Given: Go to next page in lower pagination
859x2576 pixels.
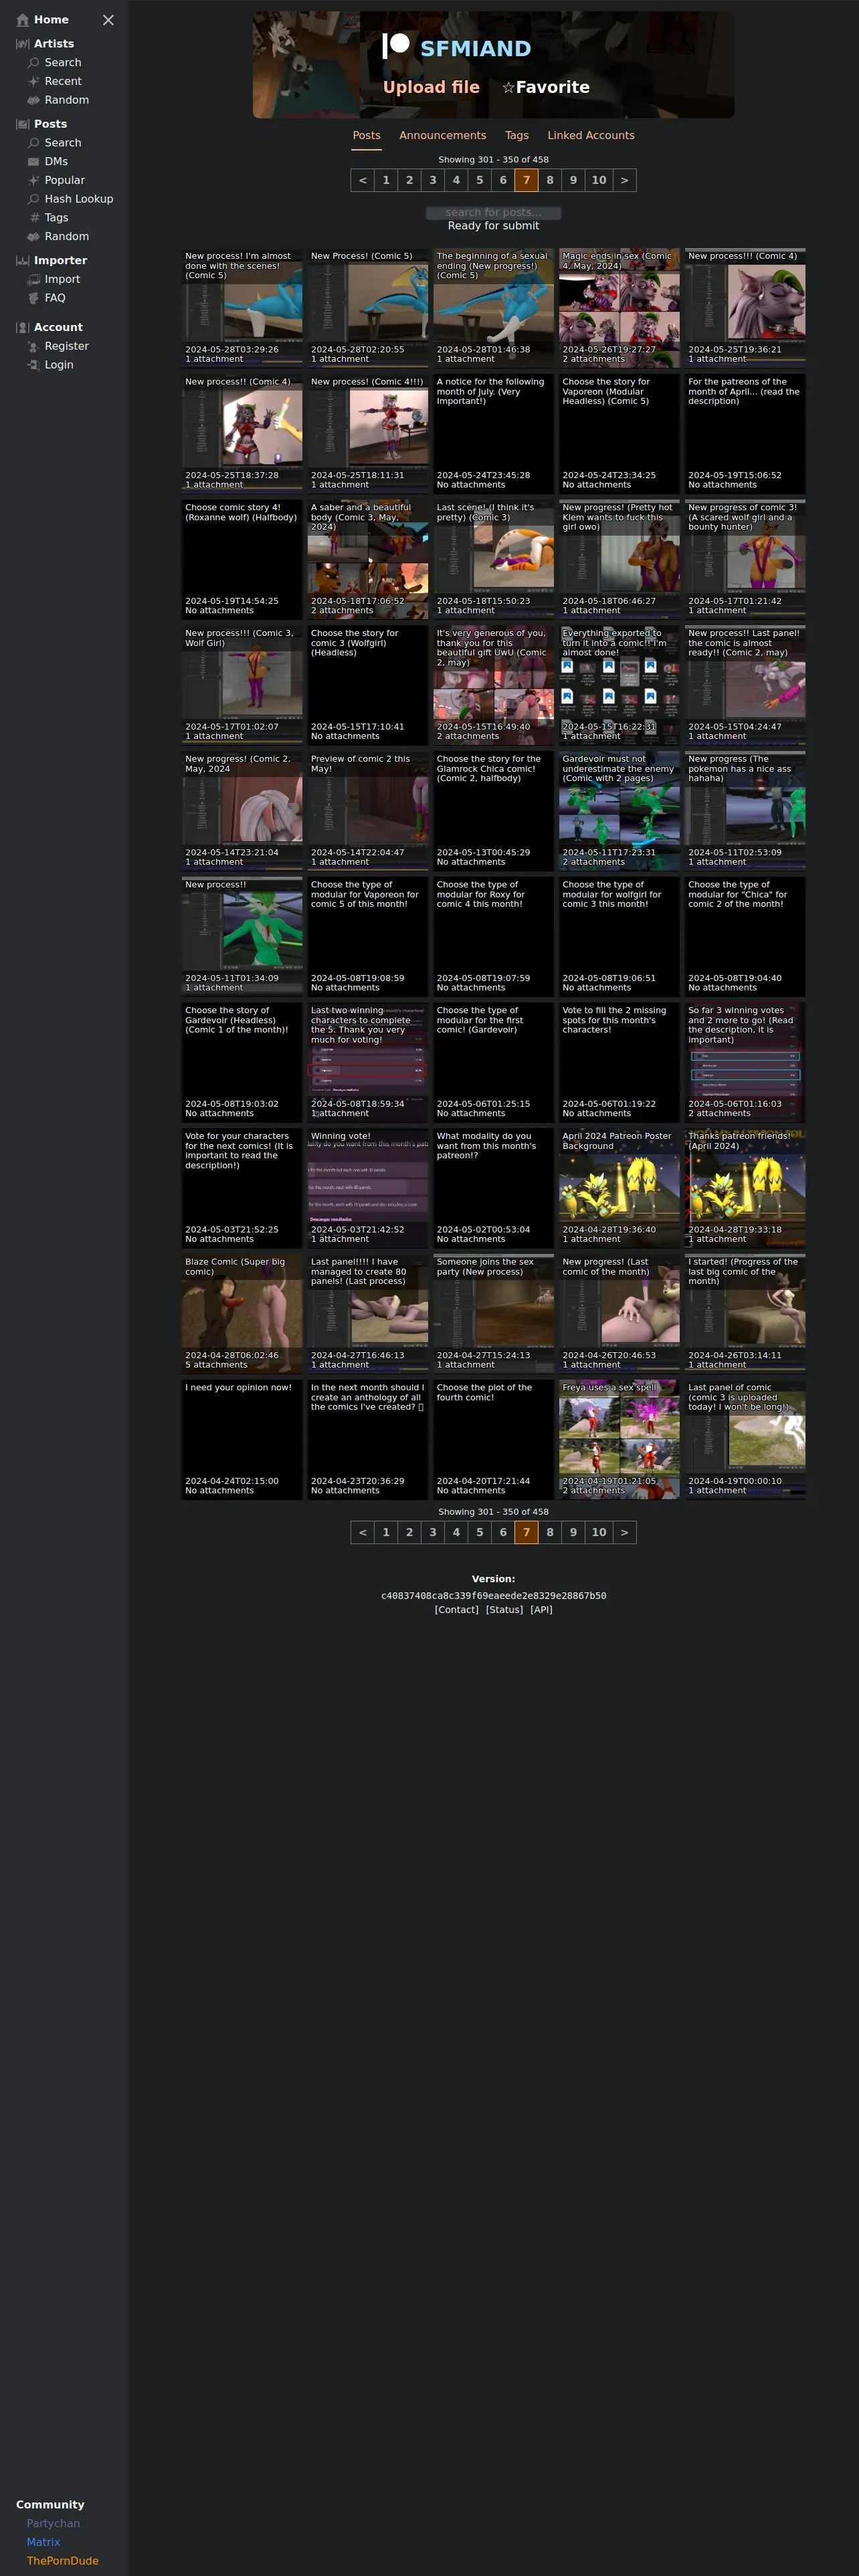Looking at the screenshot, I should pyautogui.click(x=625, y=1533).
